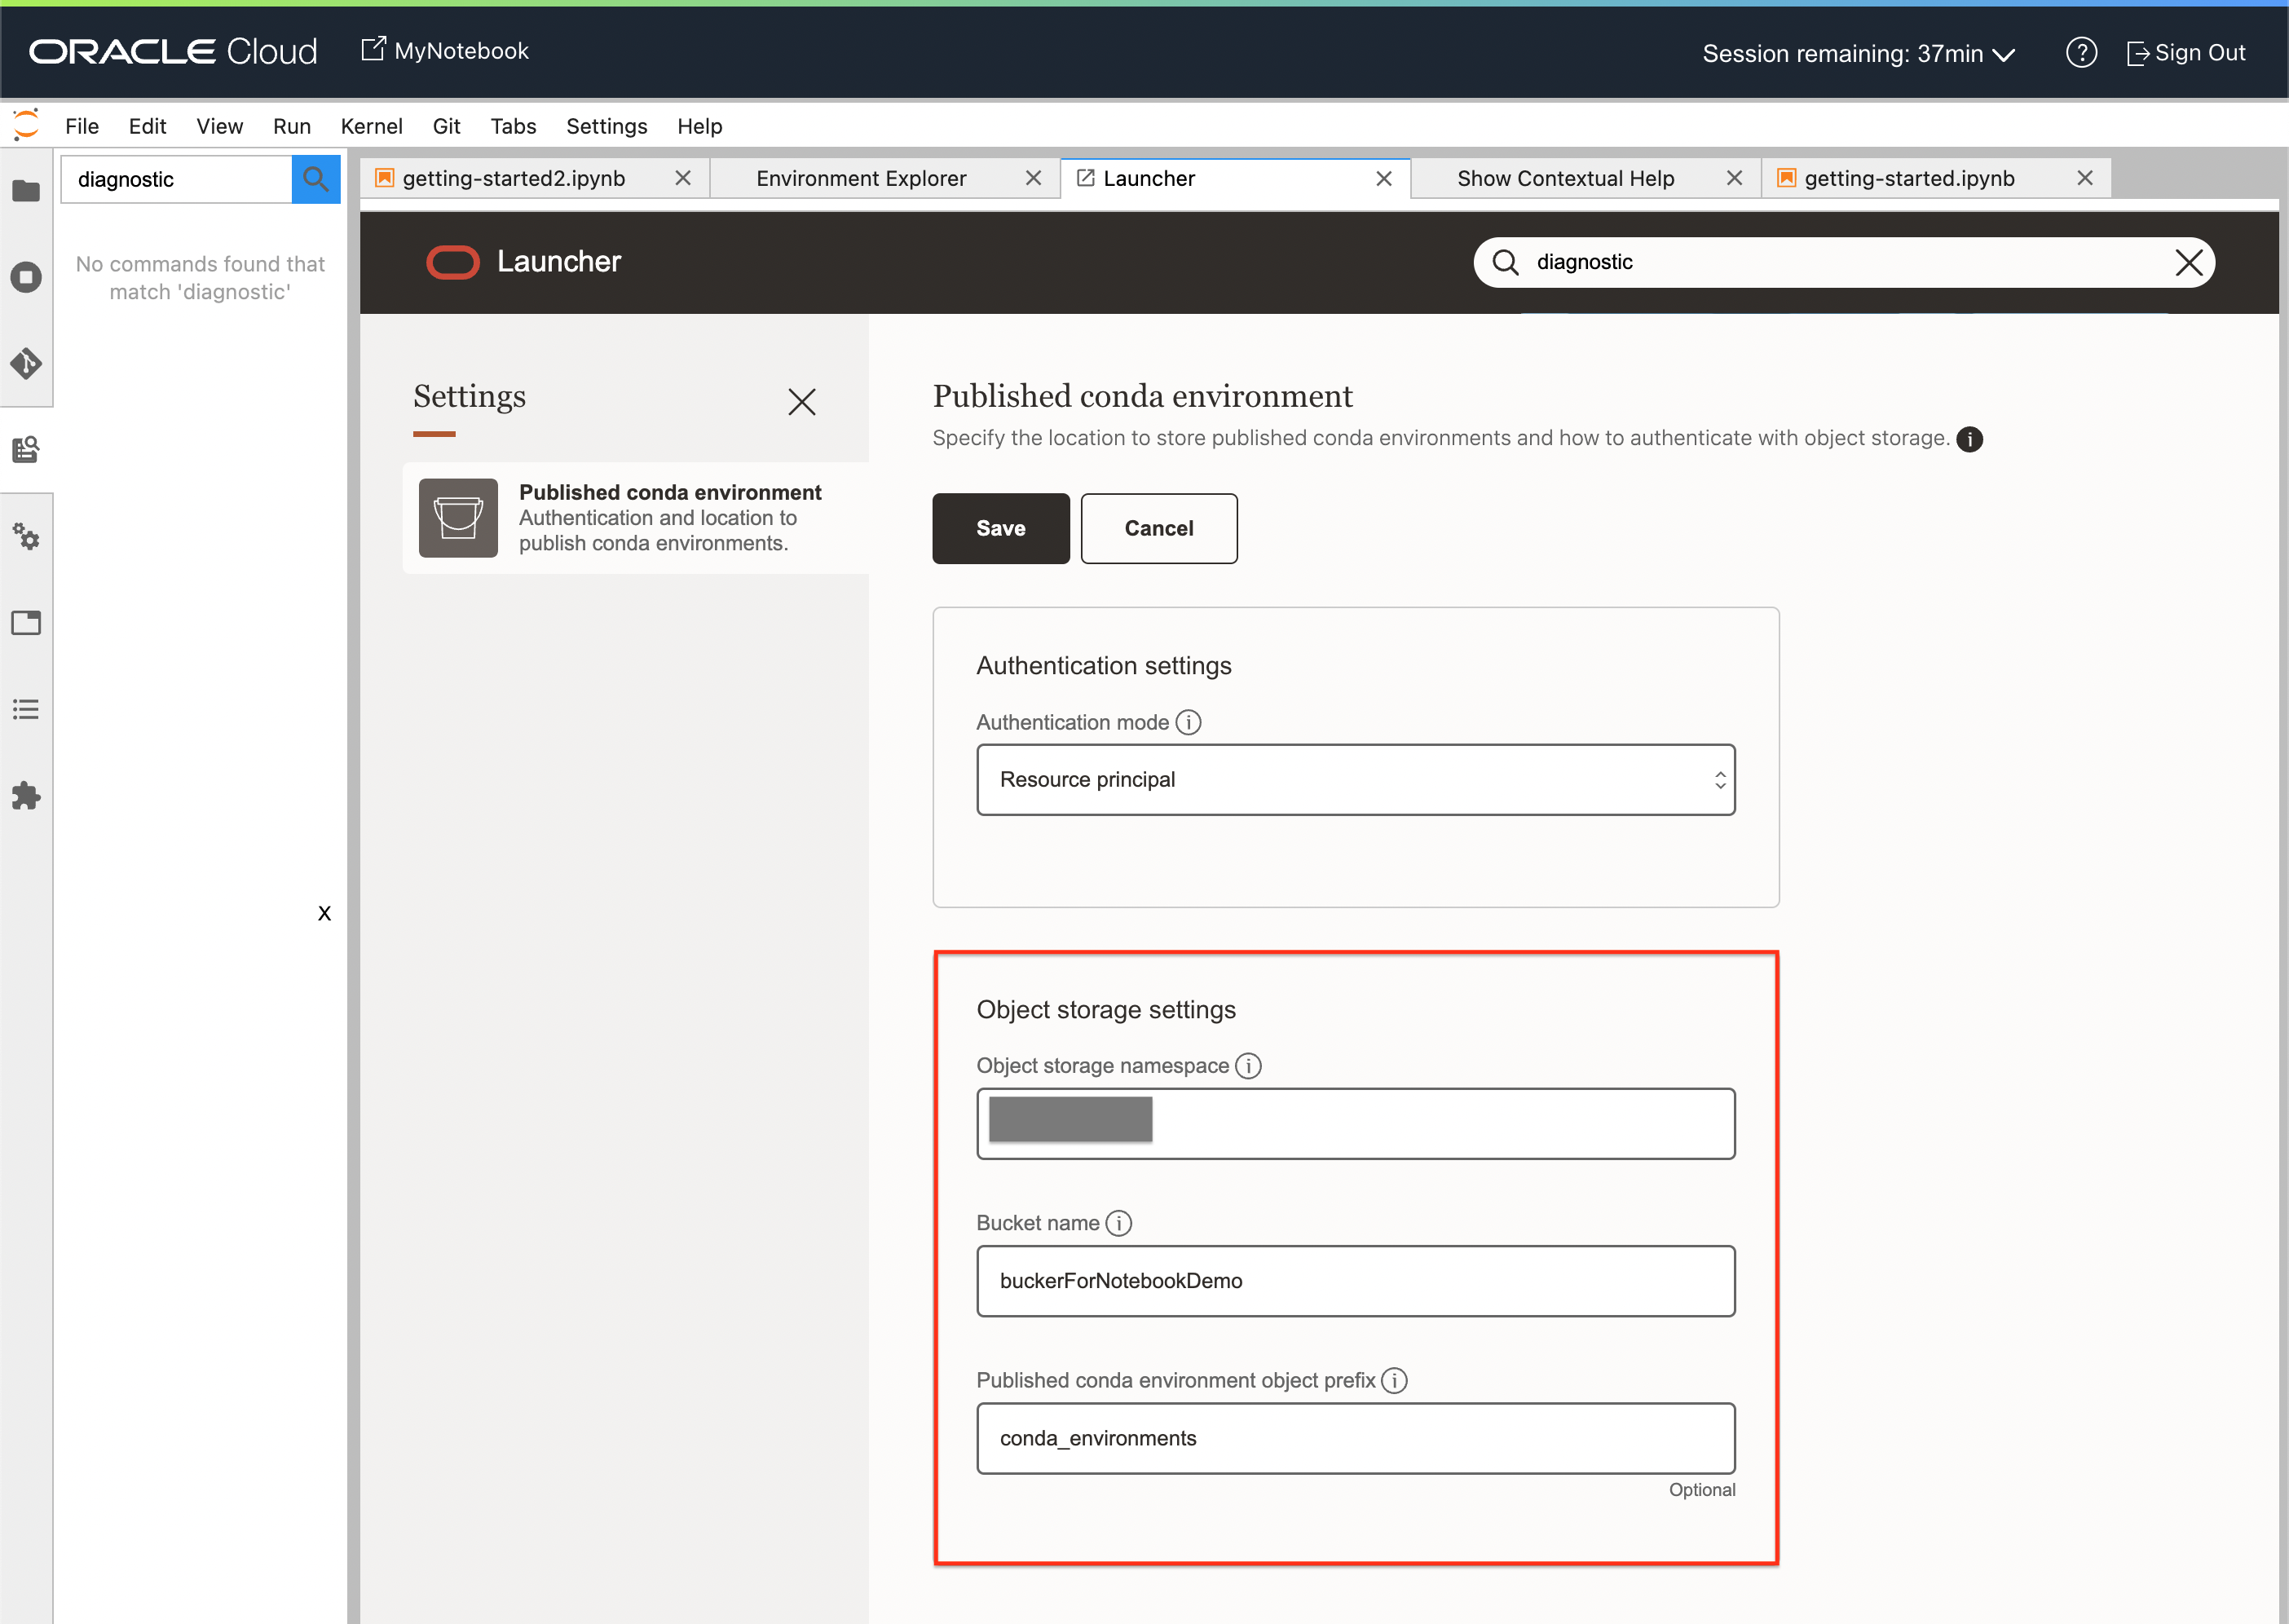
Task: Open Running Terminals and Kernels sidebar icon
Action: point(26,277)
